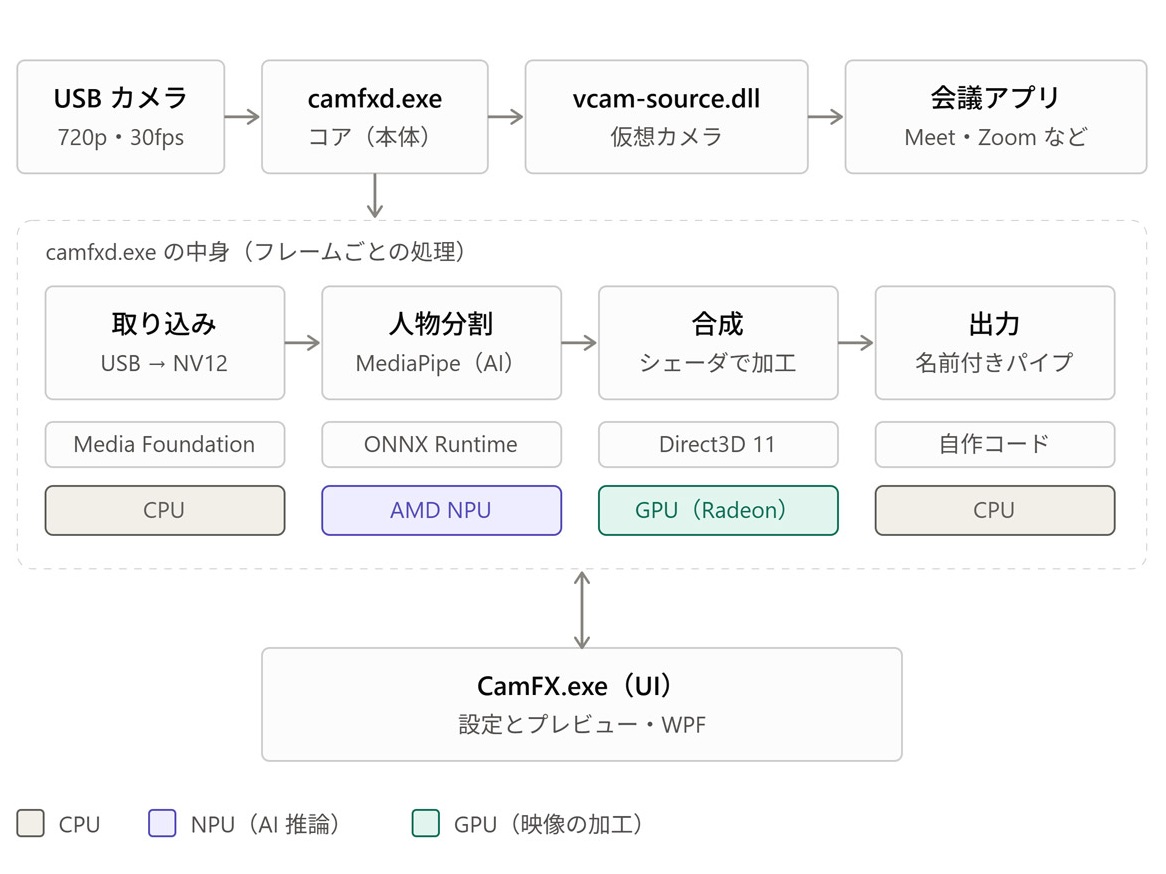Screen dimensions: 1166x874
Task: Click the 合成 shader stage box
Action: pyautogui.click(x=718, y=343)
